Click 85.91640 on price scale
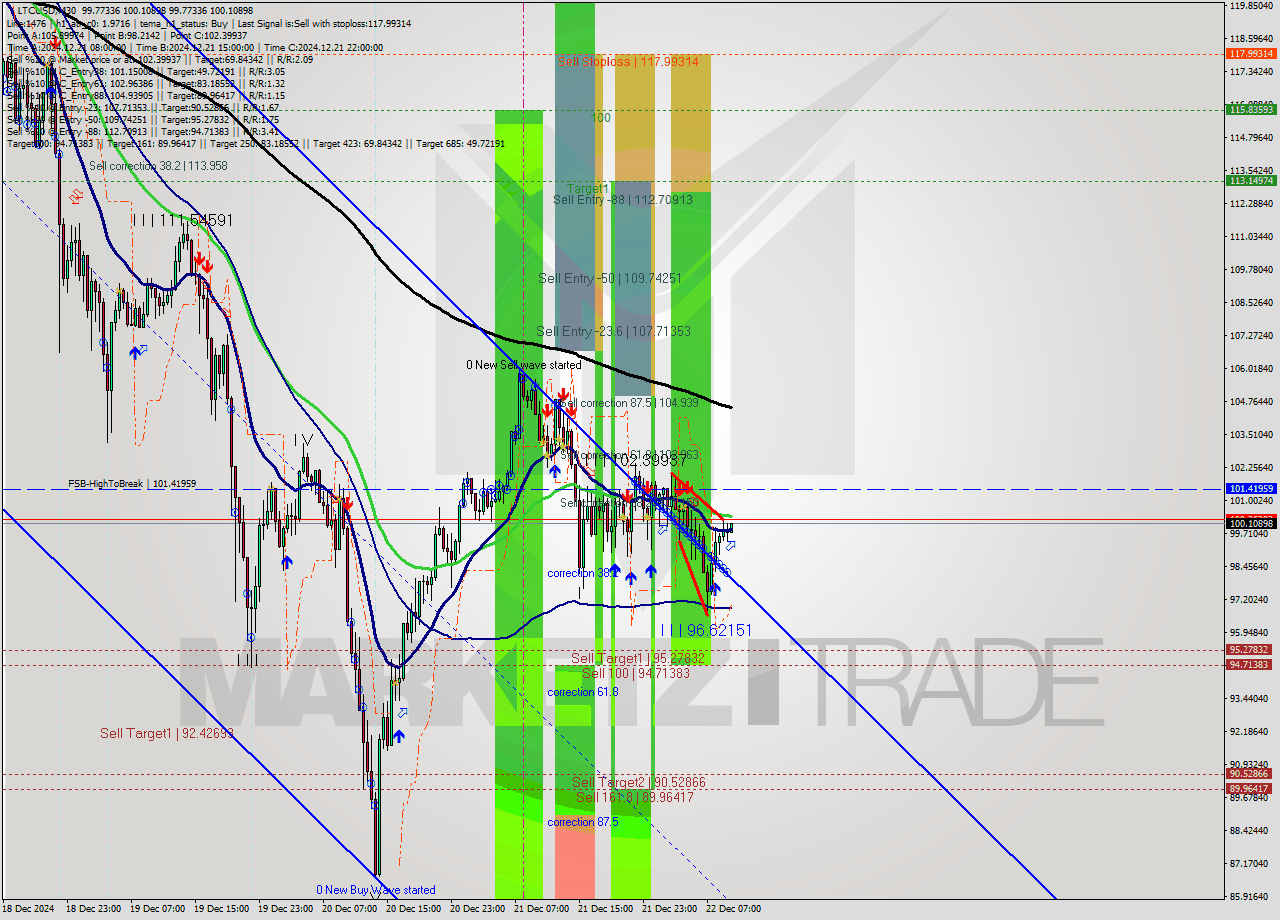Viewport: 1280px width, 920px height. [x=1251, y=897]
